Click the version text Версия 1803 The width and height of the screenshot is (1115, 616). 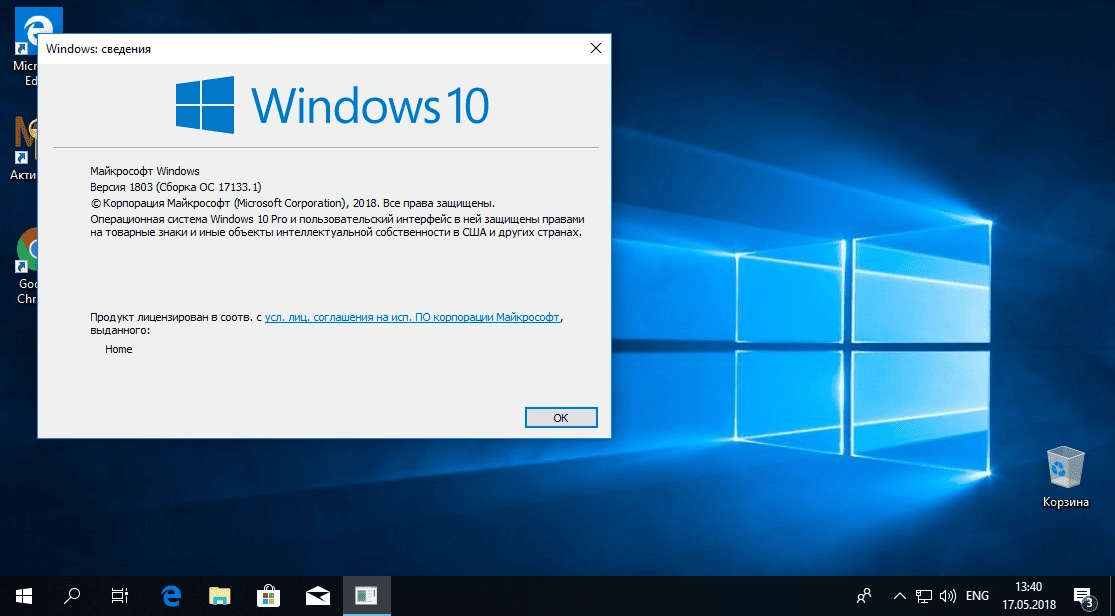[x=176, y=187]
